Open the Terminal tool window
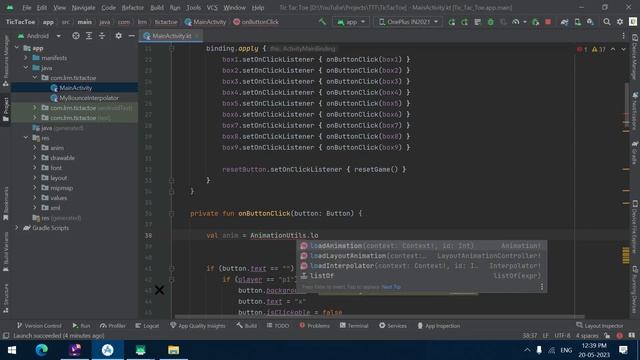 (x=354, y=326)
